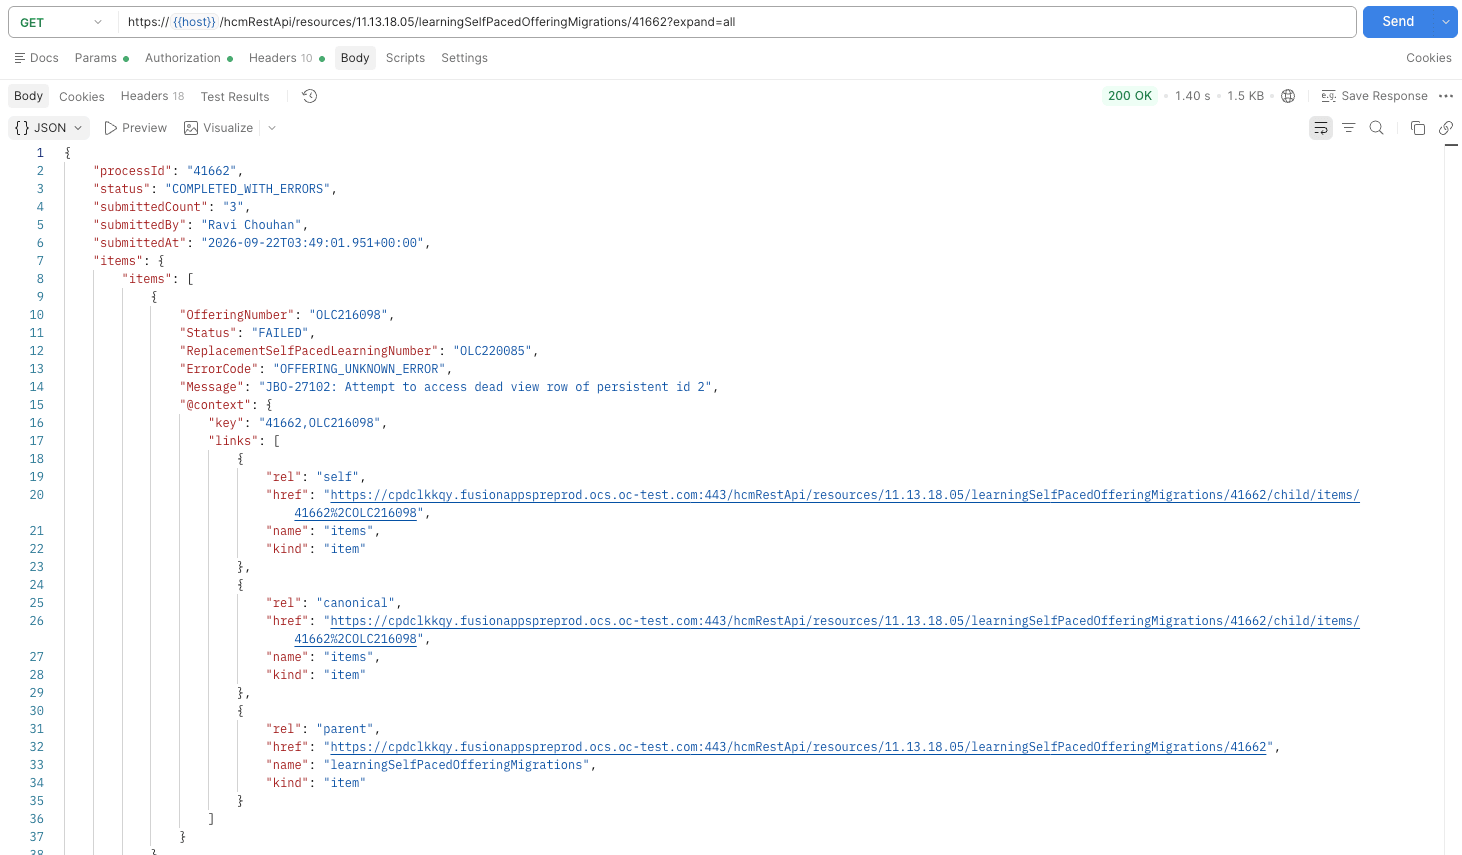Copy response body with the copy icon
The height and width of the screenshot is (855, 1462).
[x=1418, y=128]
